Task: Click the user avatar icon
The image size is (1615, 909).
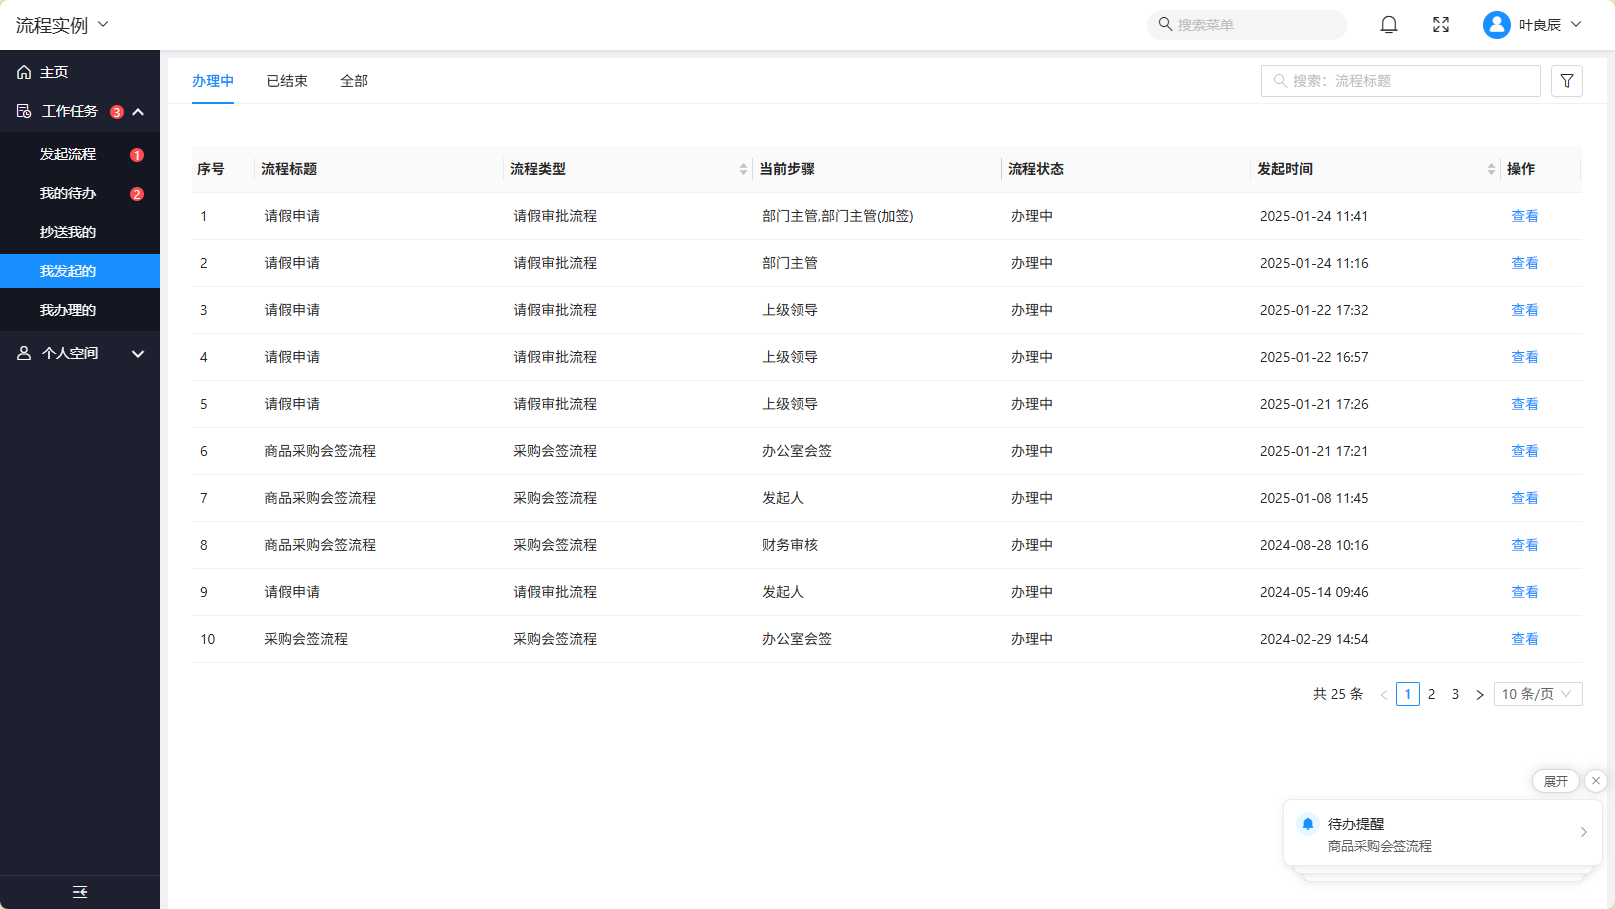Action: coord(1496,25)
